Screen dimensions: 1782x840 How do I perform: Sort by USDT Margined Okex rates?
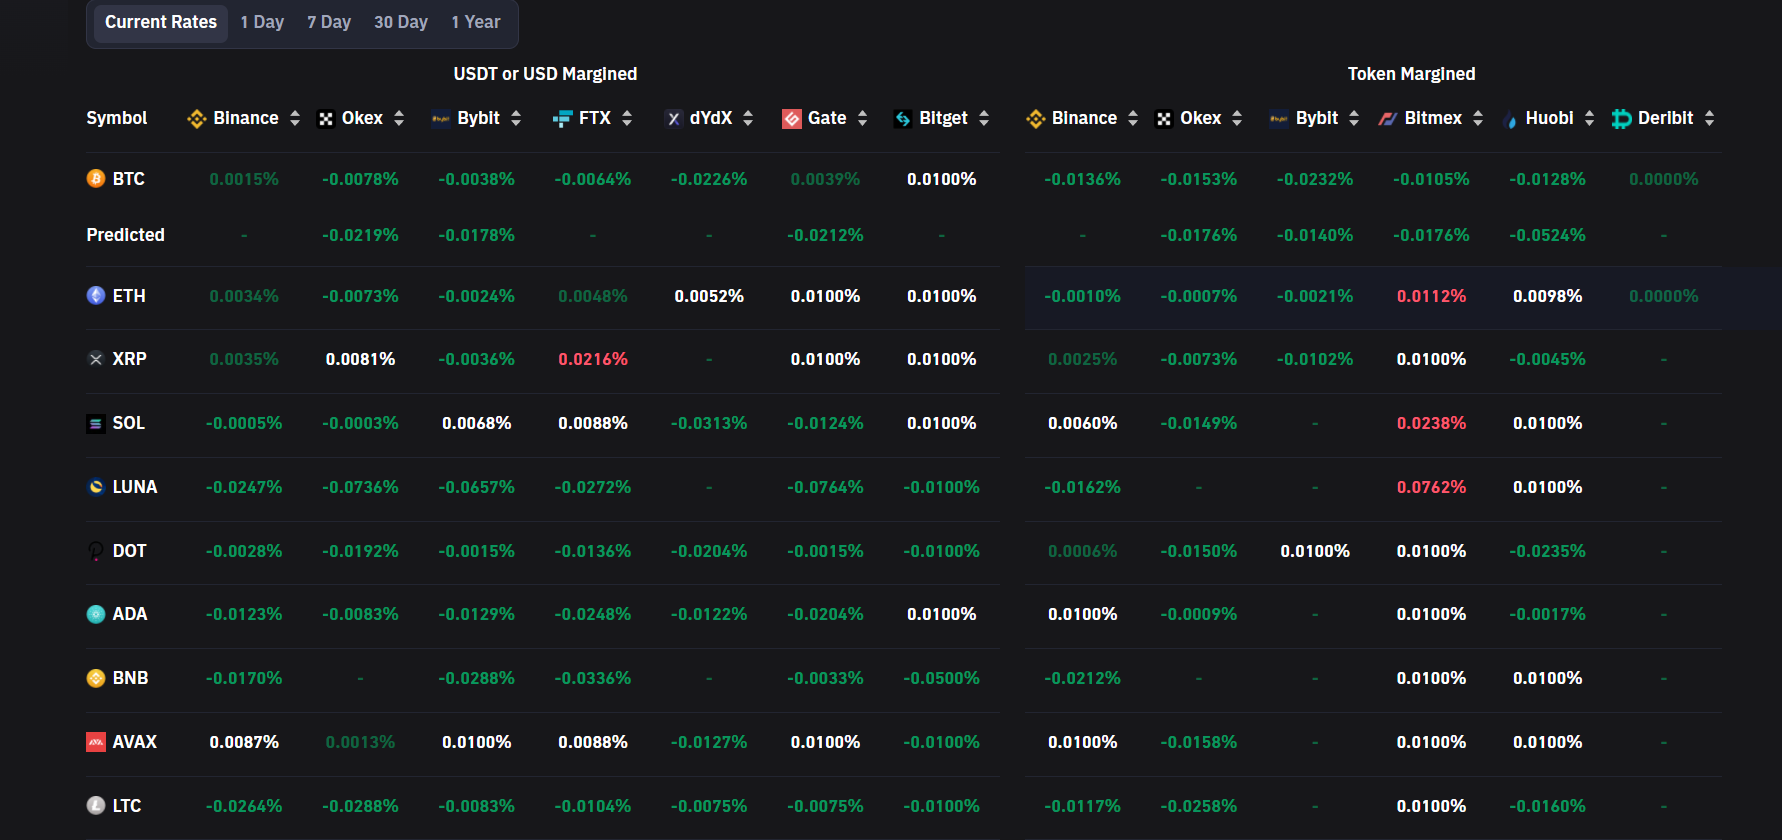click(x=399, y=118)
